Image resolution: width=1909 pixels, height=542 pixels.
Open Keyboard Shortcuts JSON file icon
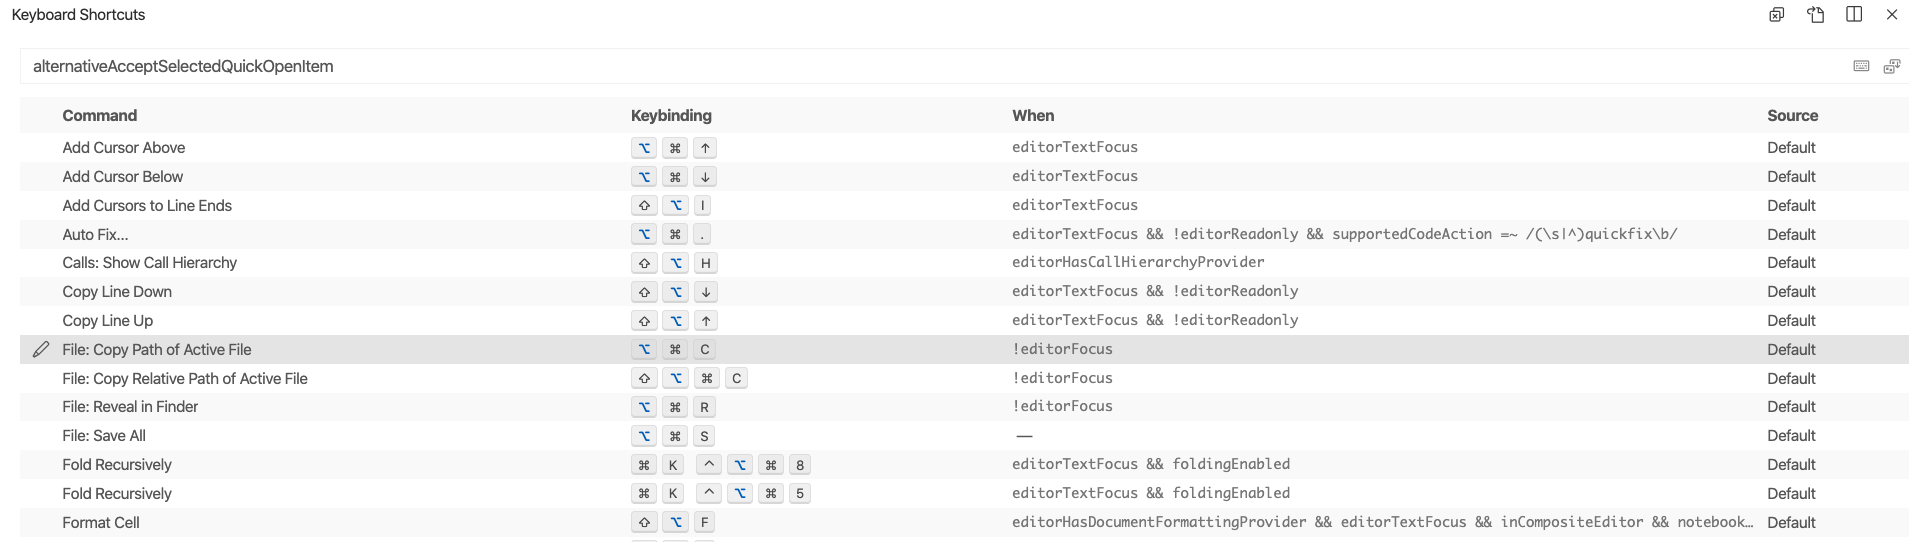click(1816, 14)
